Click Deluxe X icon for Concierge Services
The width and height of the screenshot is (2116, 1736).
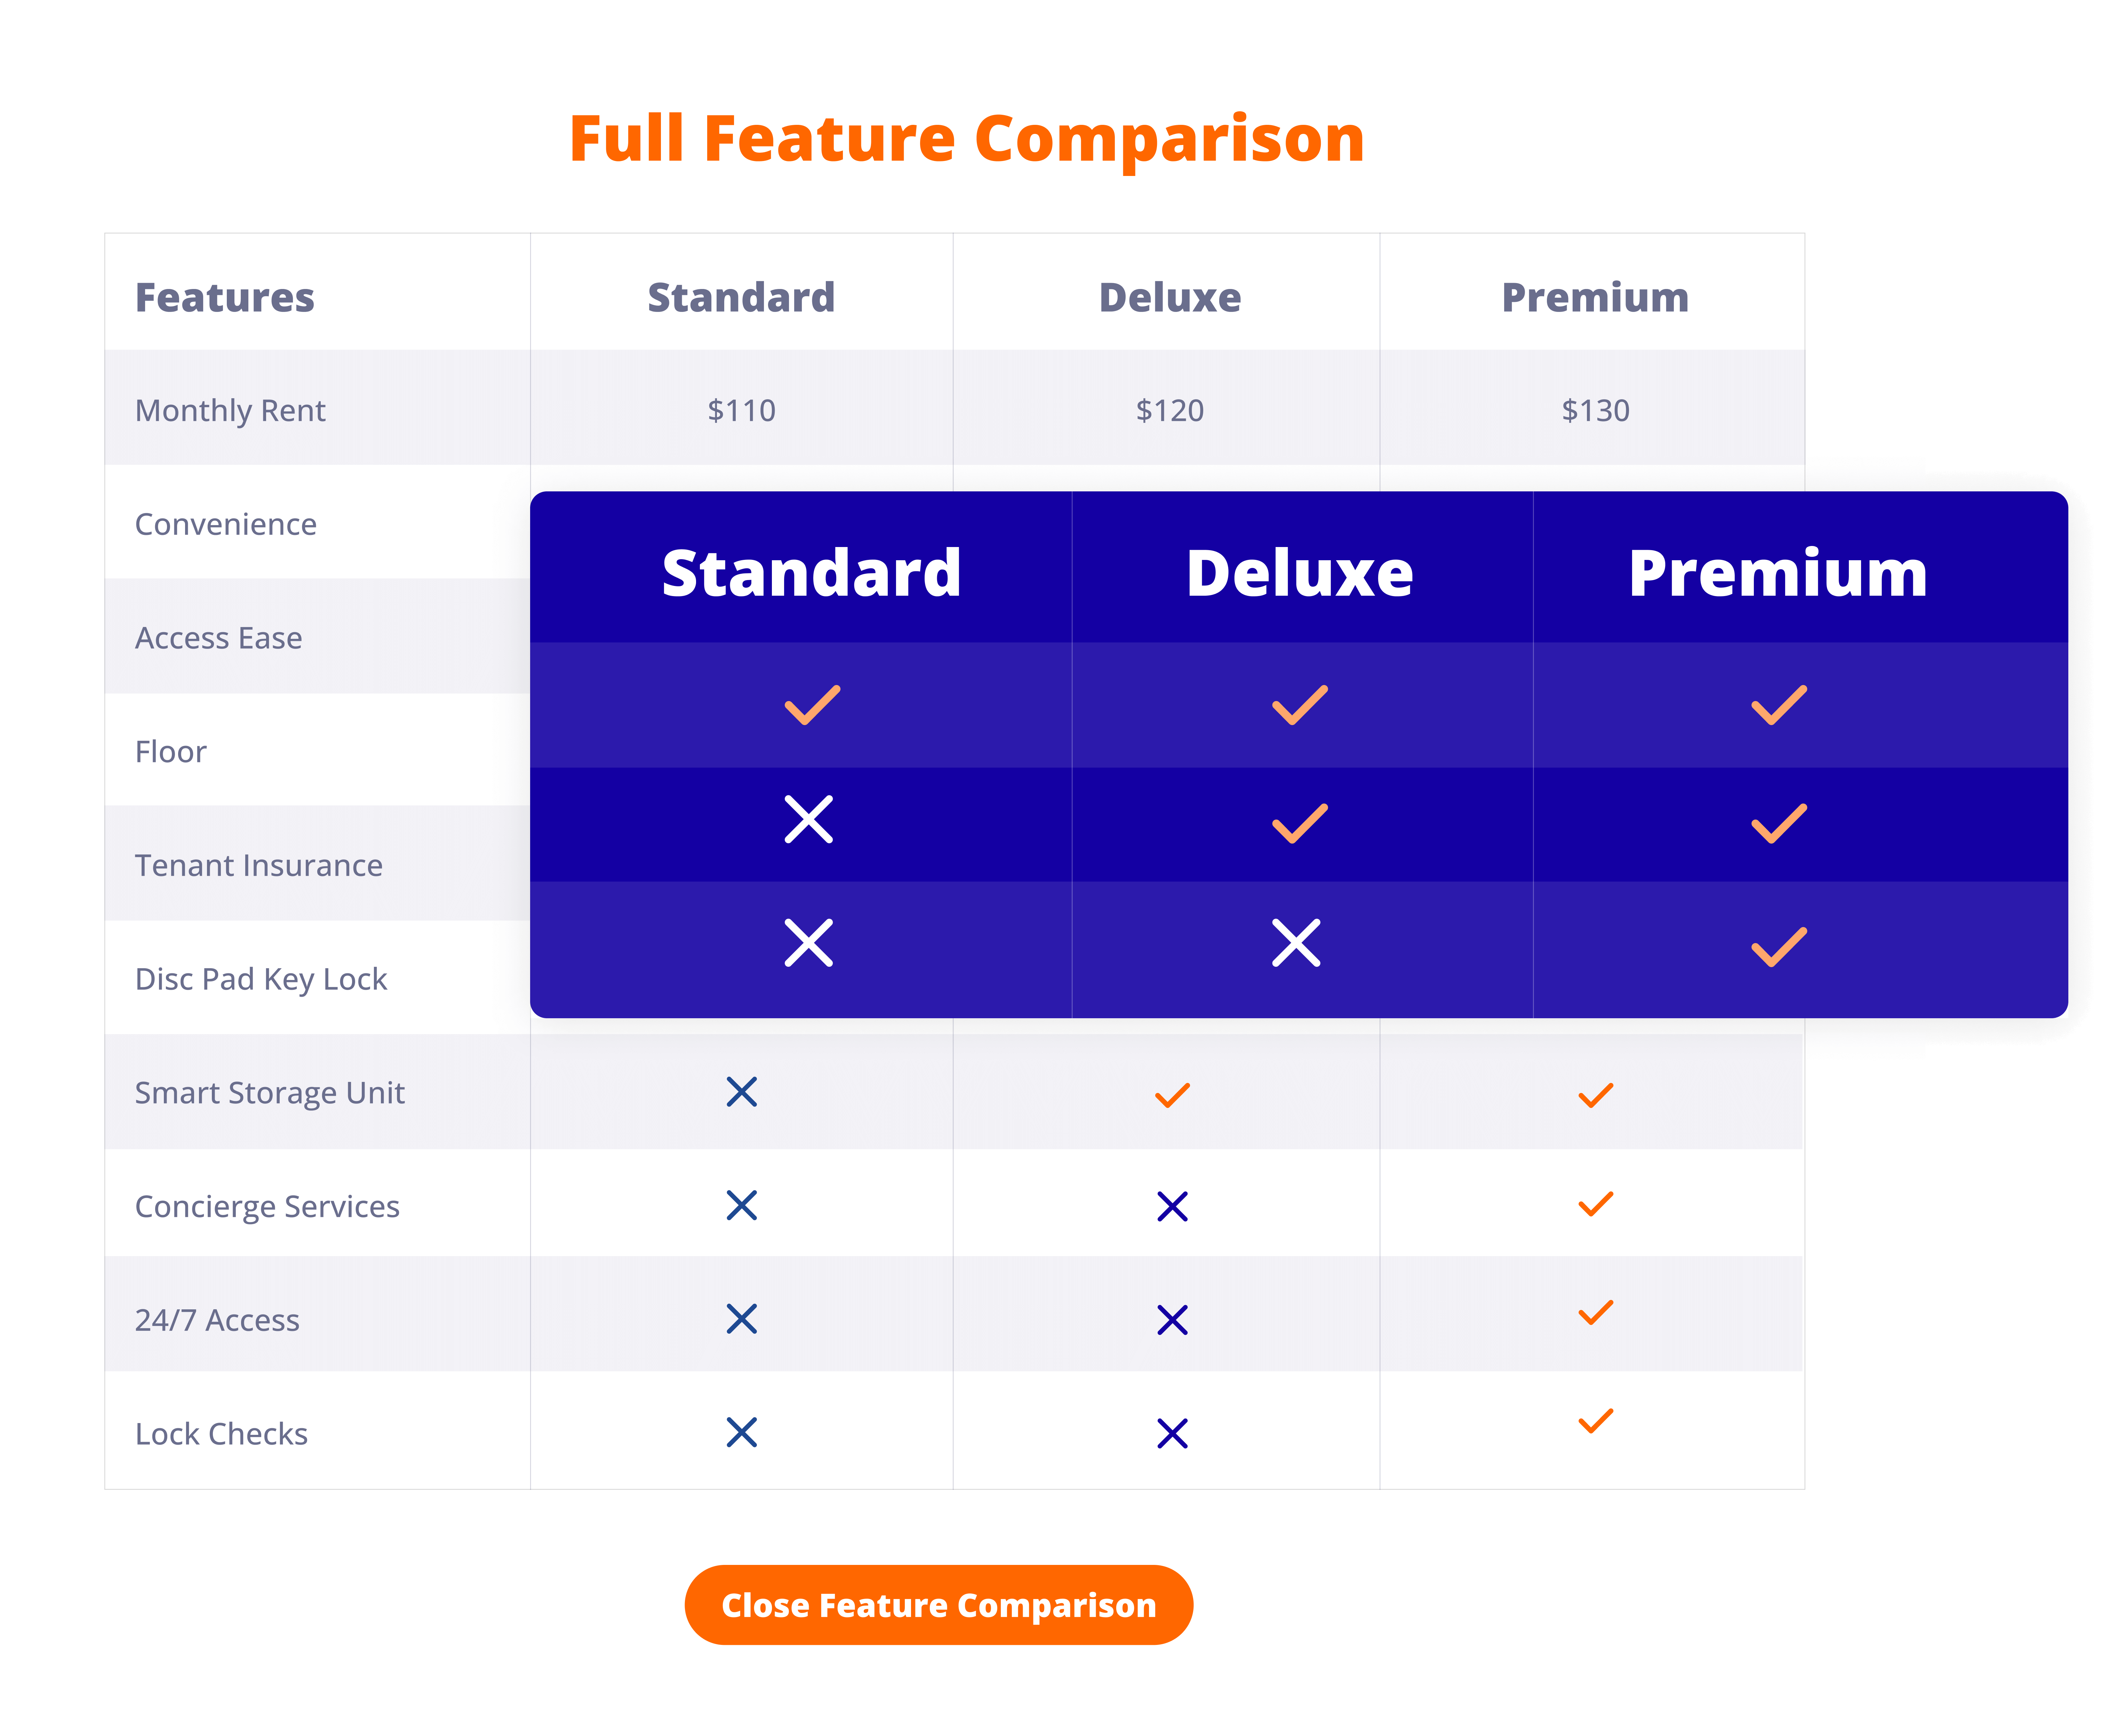click(x=1172, y=1206)
